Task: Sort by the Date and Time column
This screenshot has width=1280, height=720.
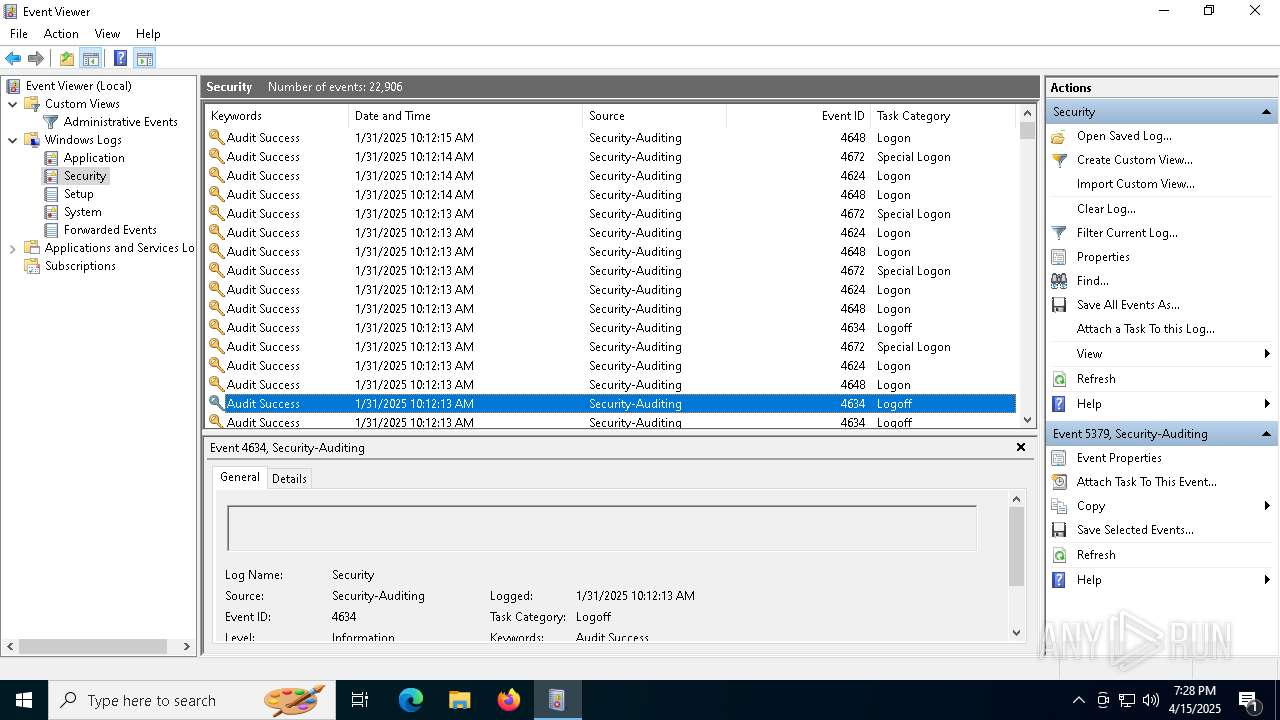Action: click(465, 116)
